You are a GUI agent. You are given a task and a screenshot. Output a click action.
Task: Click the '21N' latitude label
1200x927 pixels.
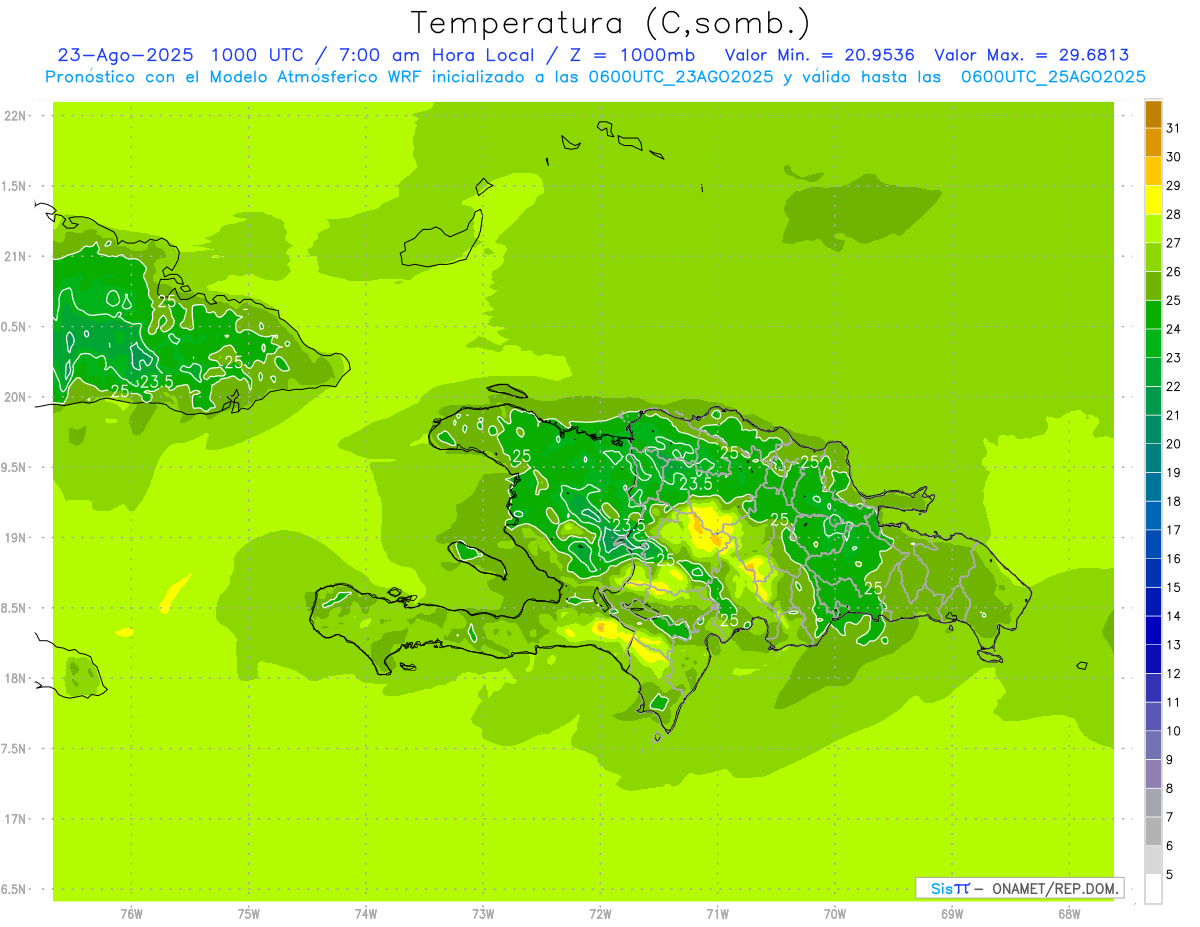pos(14,256)
